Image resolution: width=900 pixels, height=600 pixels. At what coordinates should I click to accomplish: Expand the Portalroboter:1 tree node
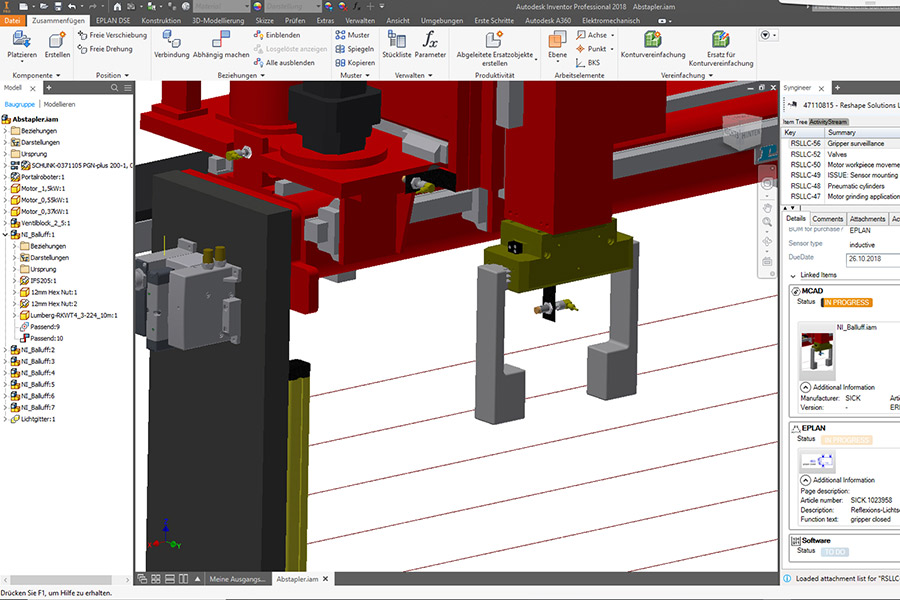(x=5, y=177)
